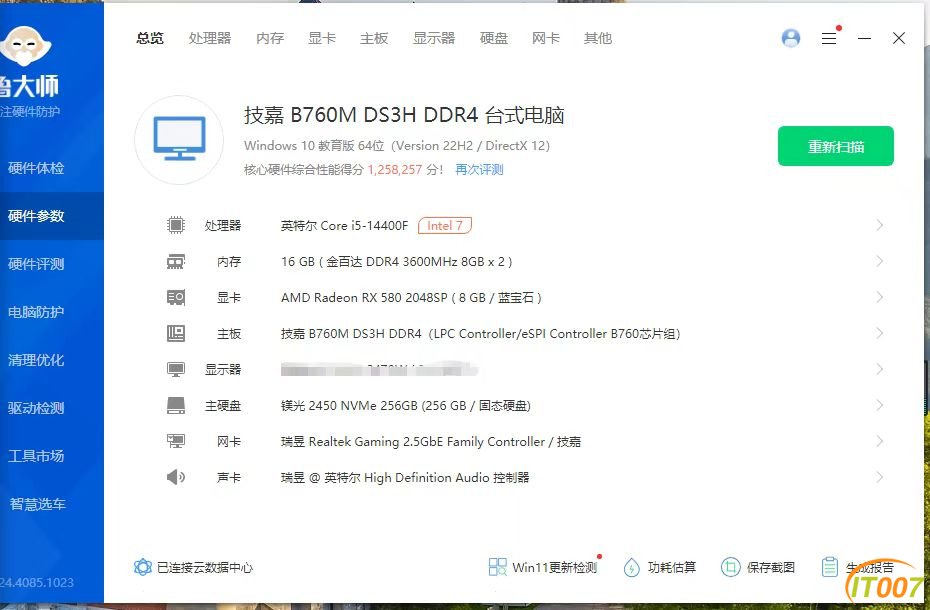
Task: Expand the 处理器 row chevron
Action: [x=880, y=225]
